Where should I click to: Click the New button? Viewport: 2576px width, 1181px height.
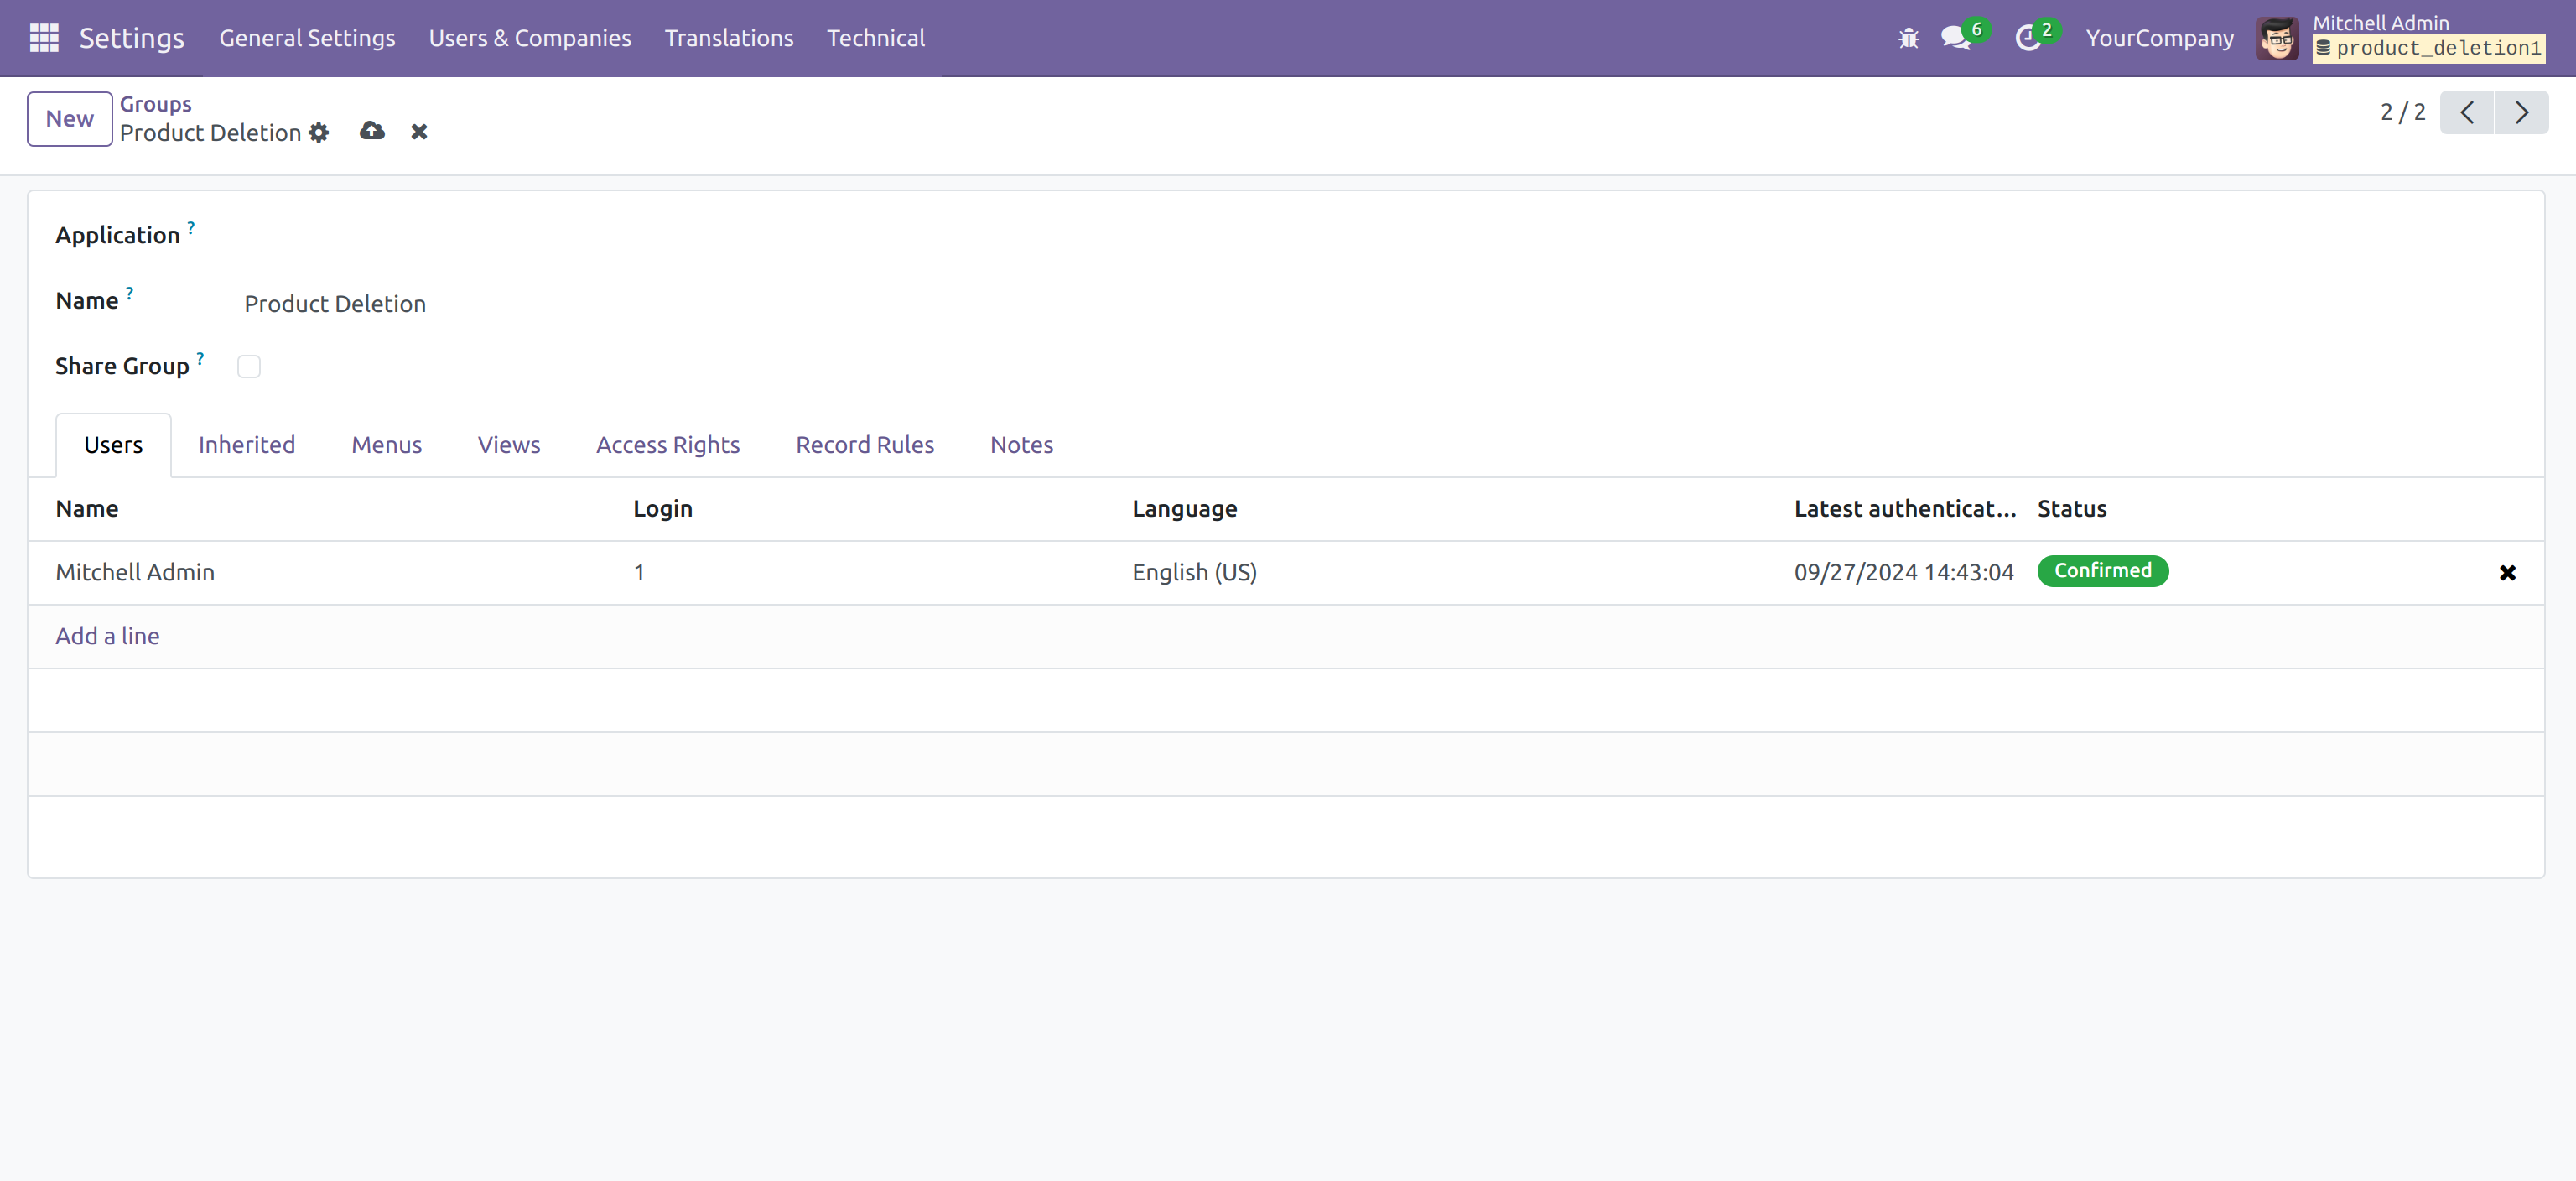click(69, 119)
